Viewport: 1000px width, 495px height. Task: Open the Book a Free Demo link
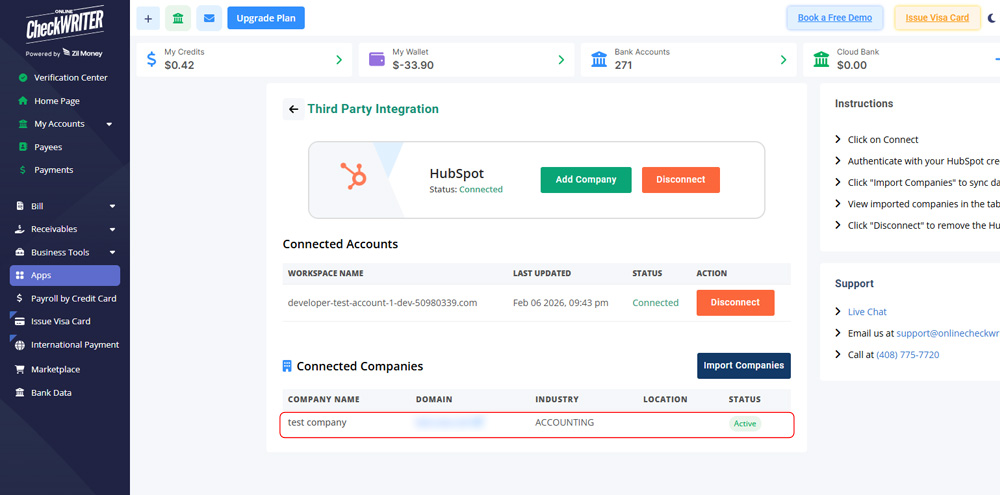coord(835,18)
